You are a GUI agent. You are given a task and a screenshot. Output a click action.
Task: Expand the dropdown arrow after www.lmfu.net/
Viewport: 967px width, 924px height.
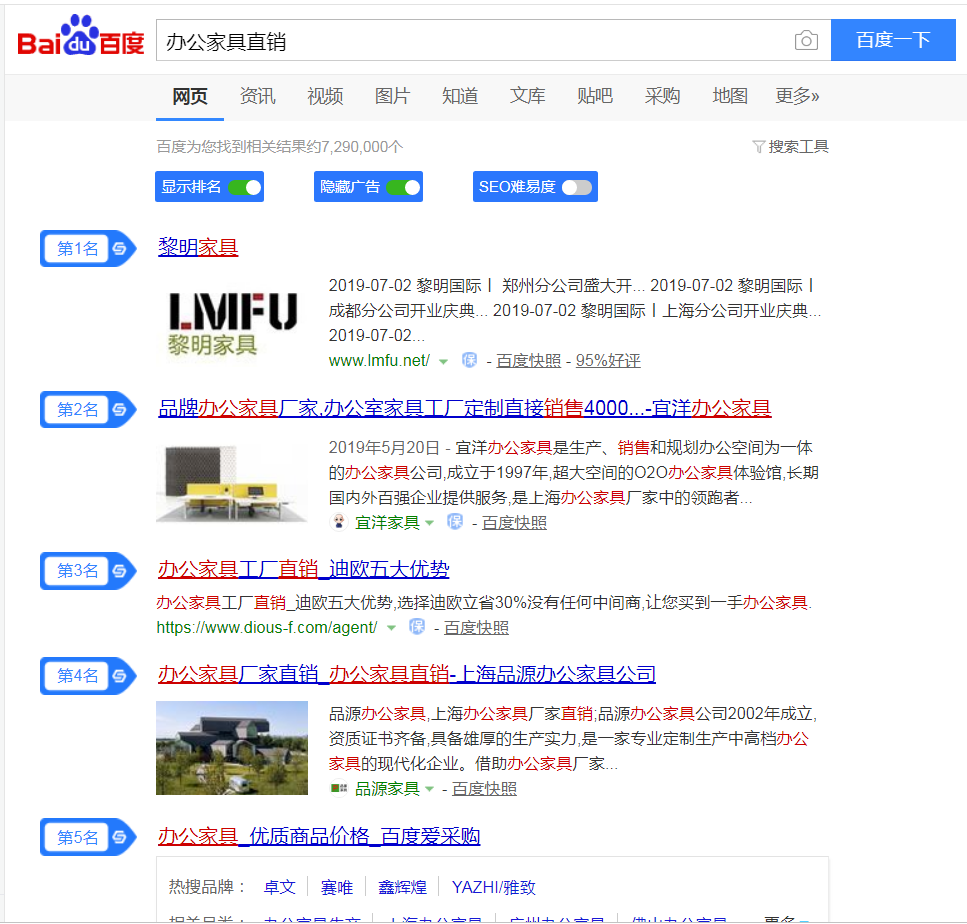coord(443,361)
